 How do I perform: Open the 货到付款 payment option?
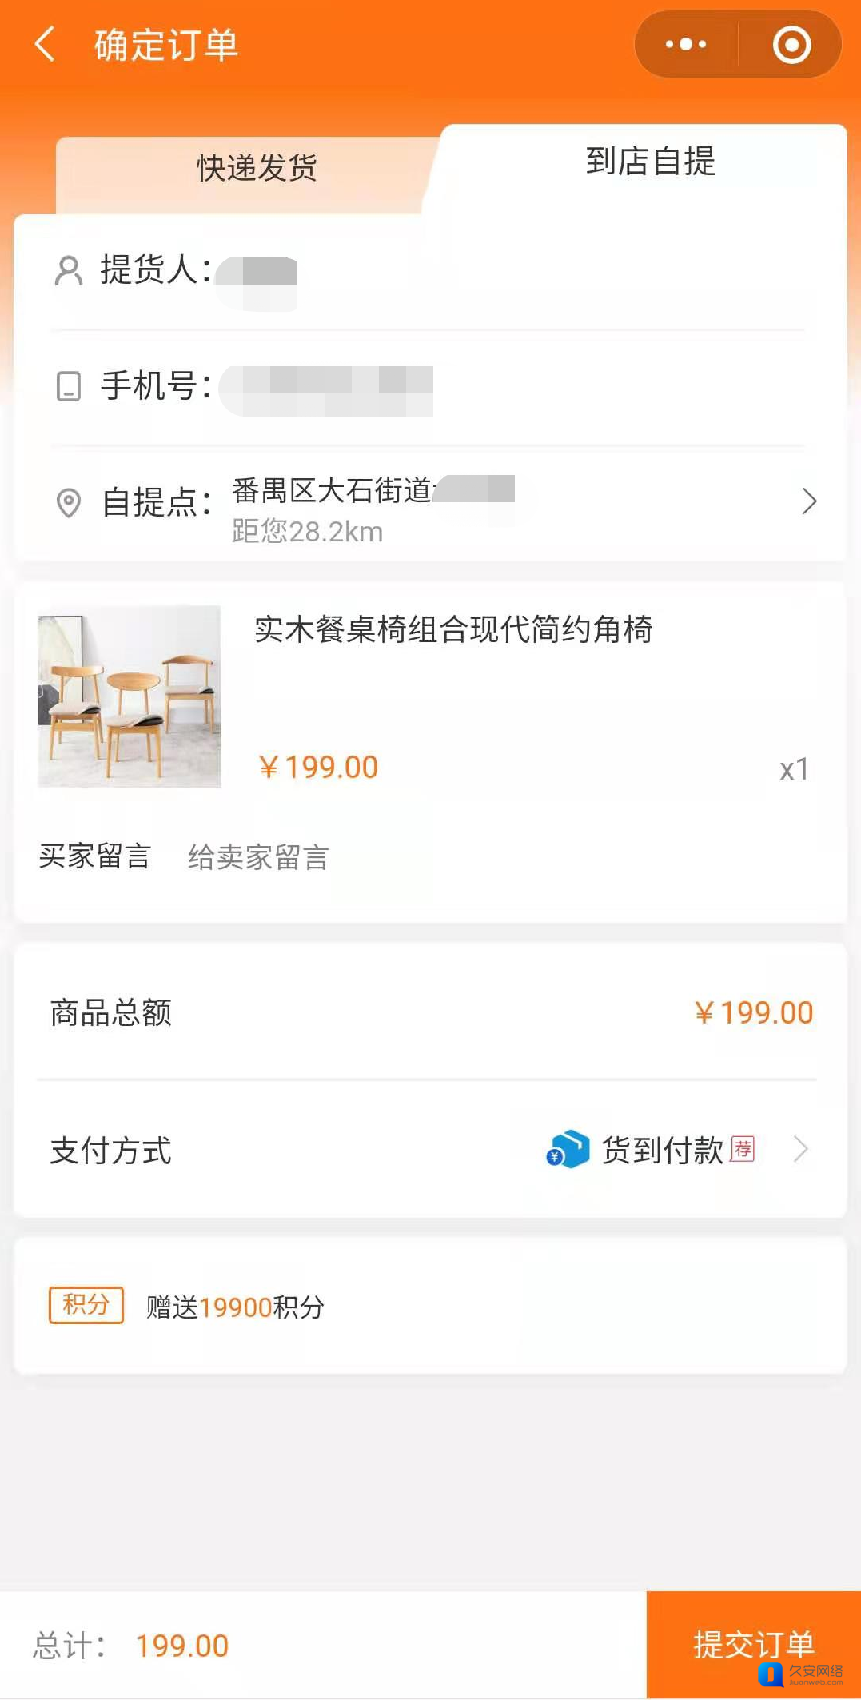tap(662, 1150)
